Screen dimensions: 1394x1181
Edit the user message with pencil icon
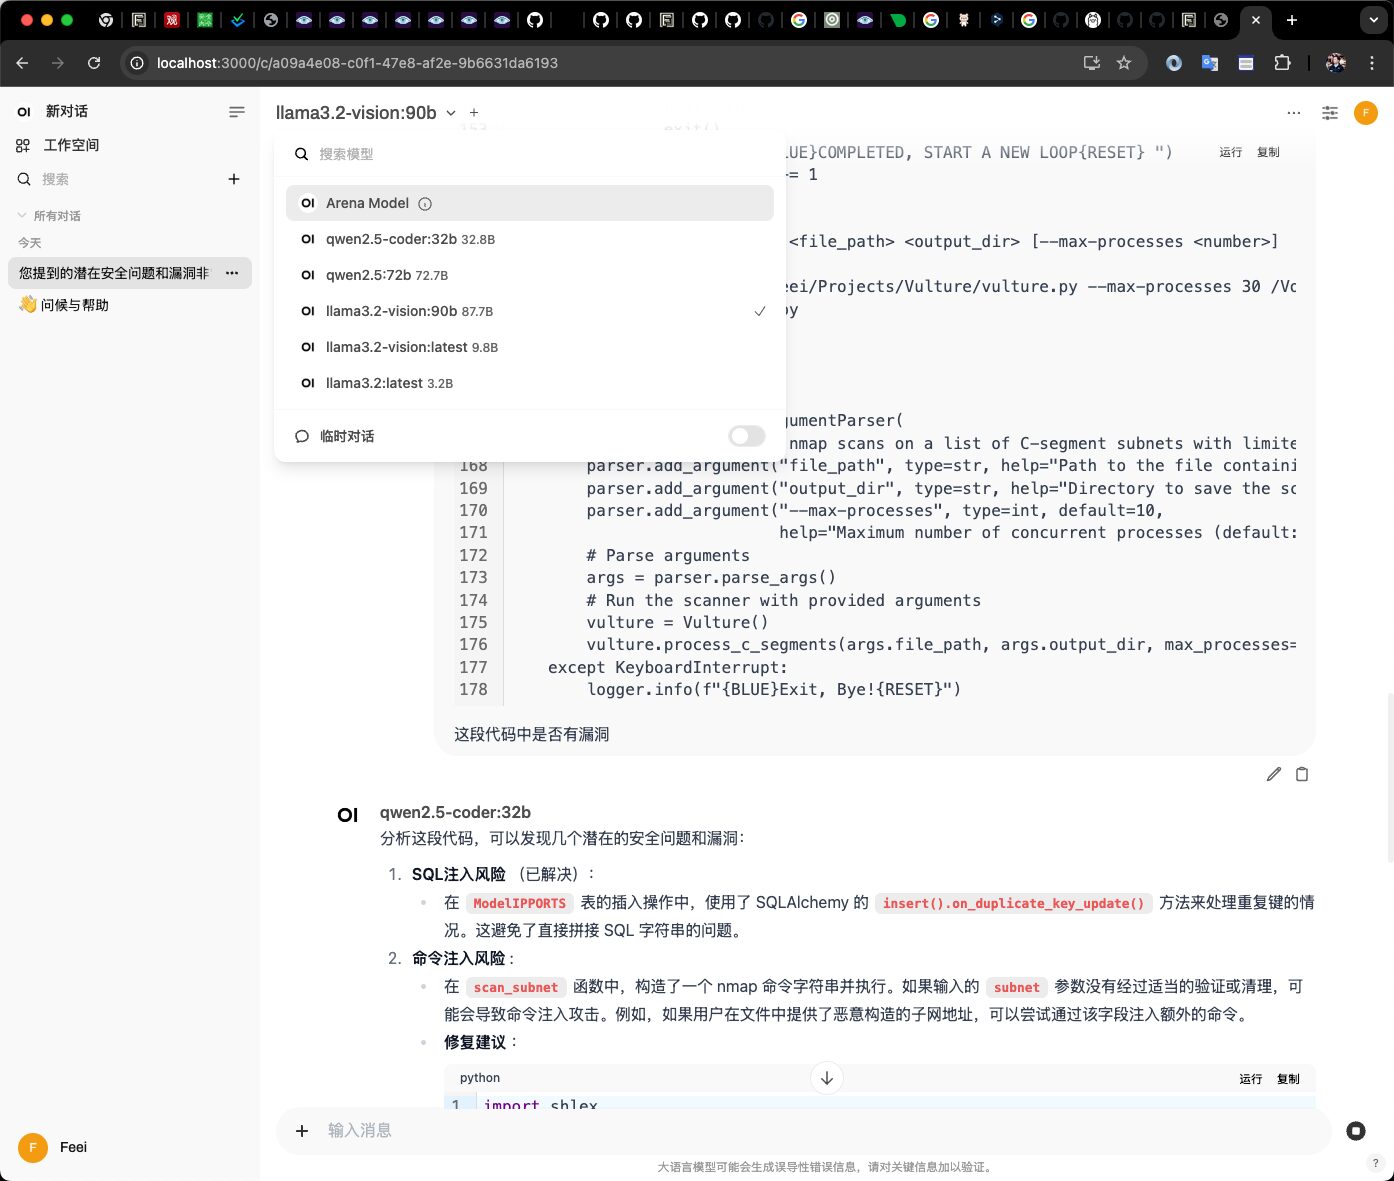pyautogui.click(x=1273, y=774)
